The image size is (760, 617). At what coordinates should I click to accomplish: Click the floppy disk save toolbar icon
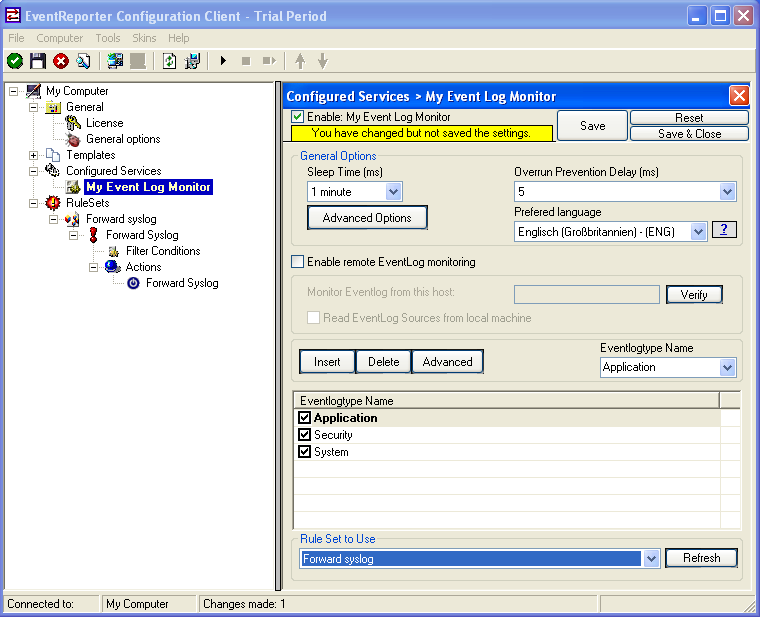pos(38,61)
